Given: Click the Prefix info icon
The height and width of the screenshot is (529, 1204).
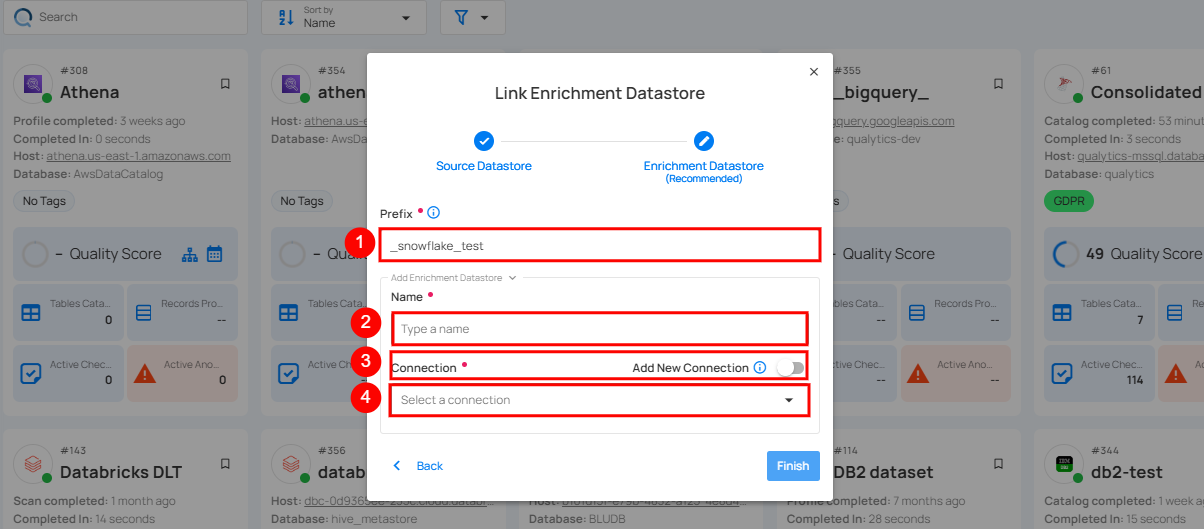Looking at the screenshot, I should pyautogui.click(x=434, y=213).
